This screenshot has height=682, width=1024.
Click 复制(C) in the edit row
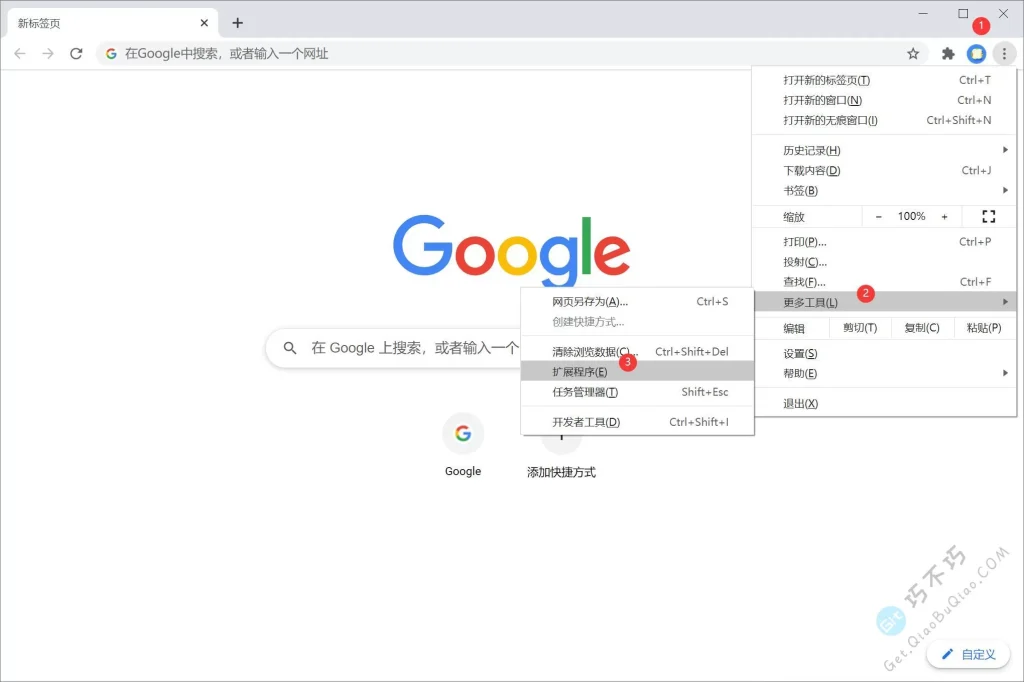[x=921, y=328]
